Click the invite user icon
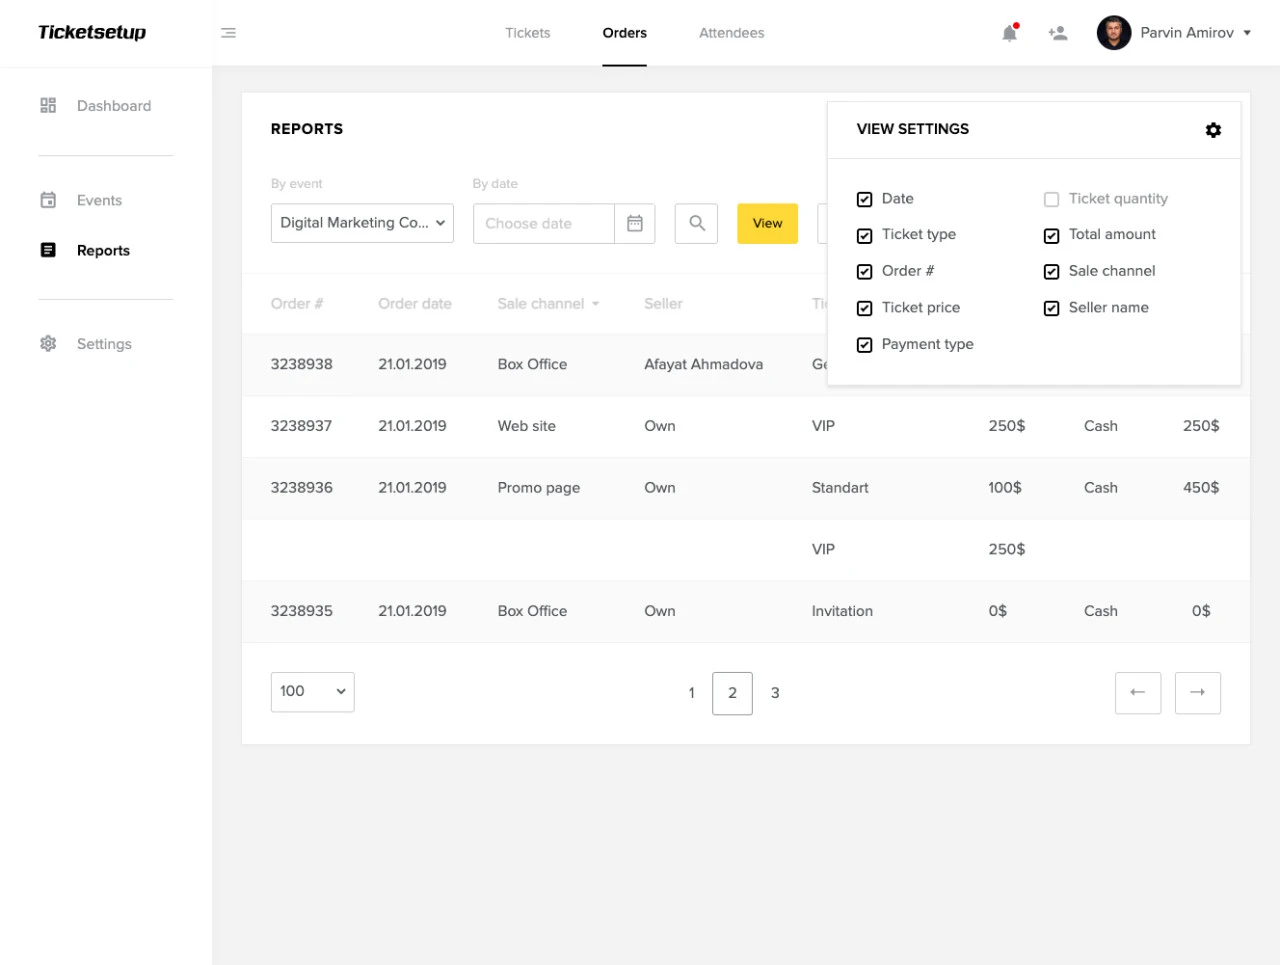This screenshot has width=1280, height=965. coord(1057,32)
